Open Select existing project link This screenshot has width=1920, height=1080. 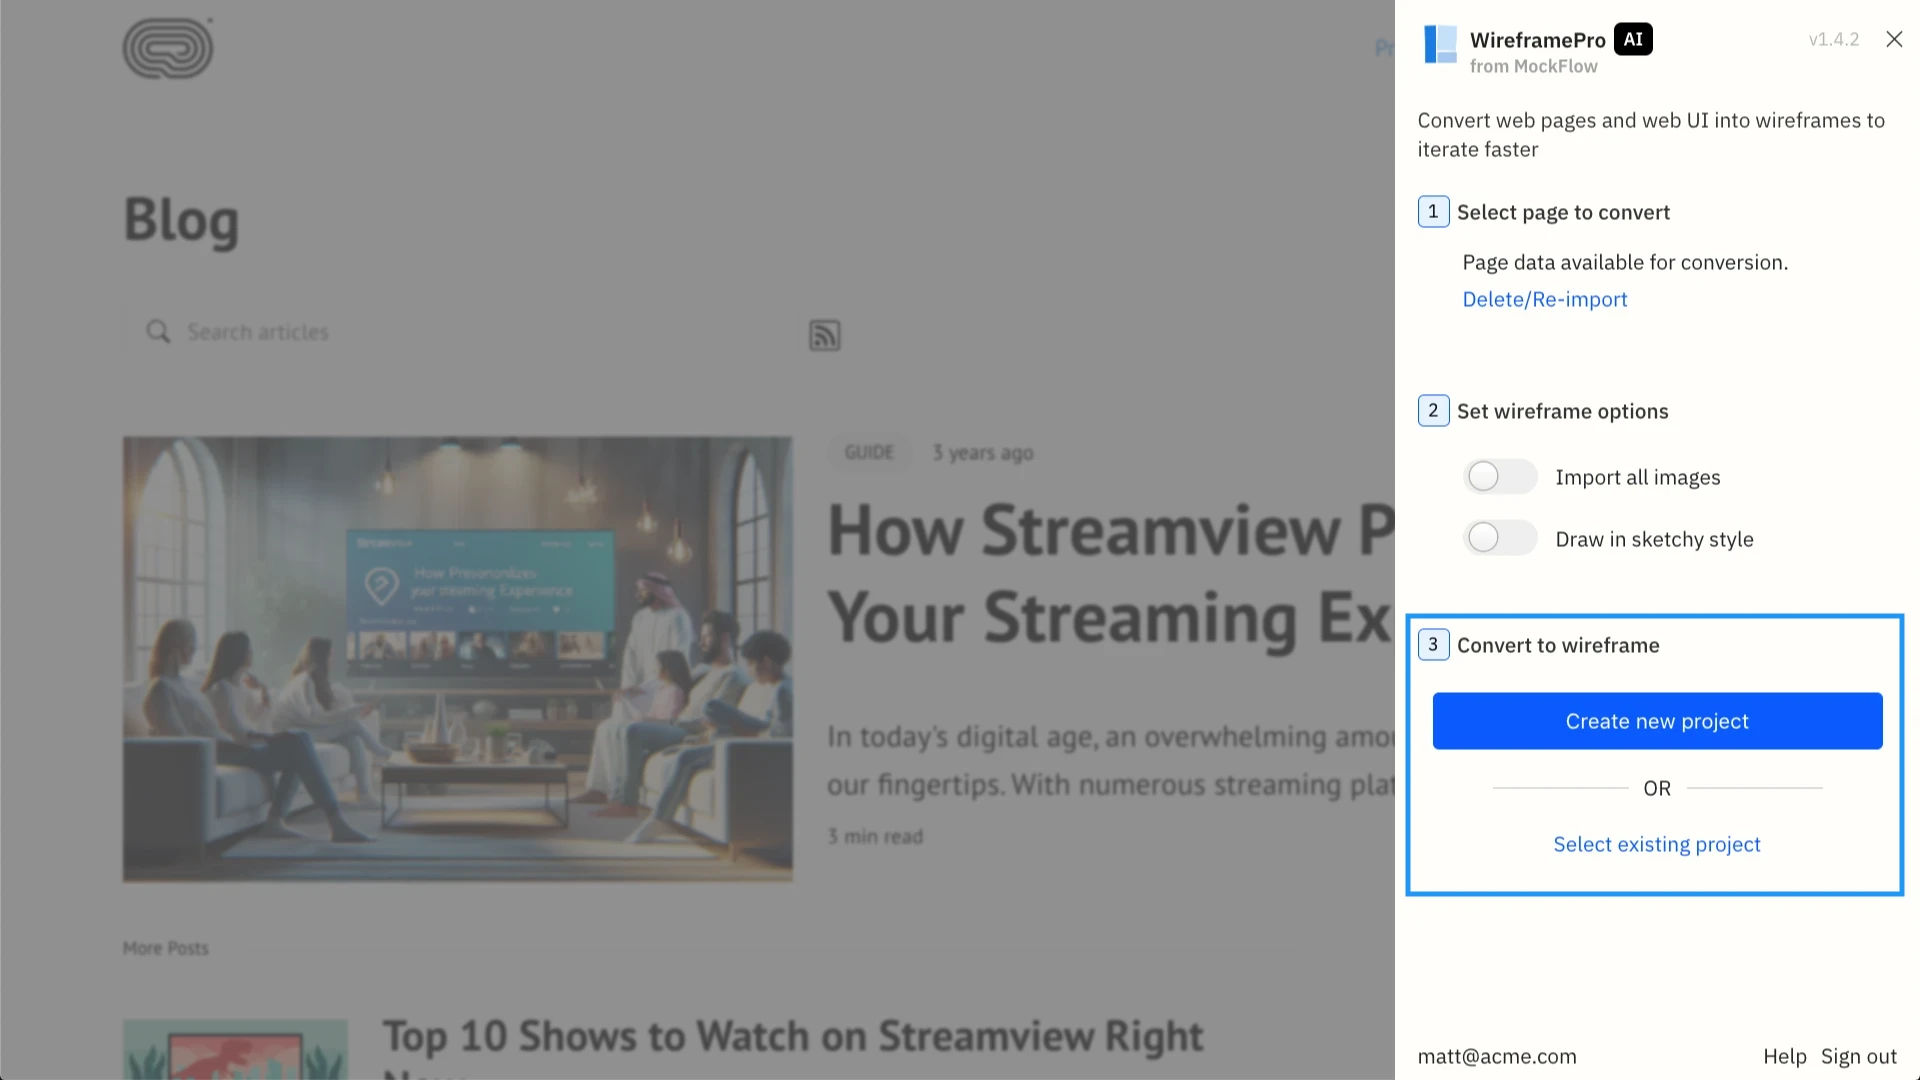pos(1657,844)
